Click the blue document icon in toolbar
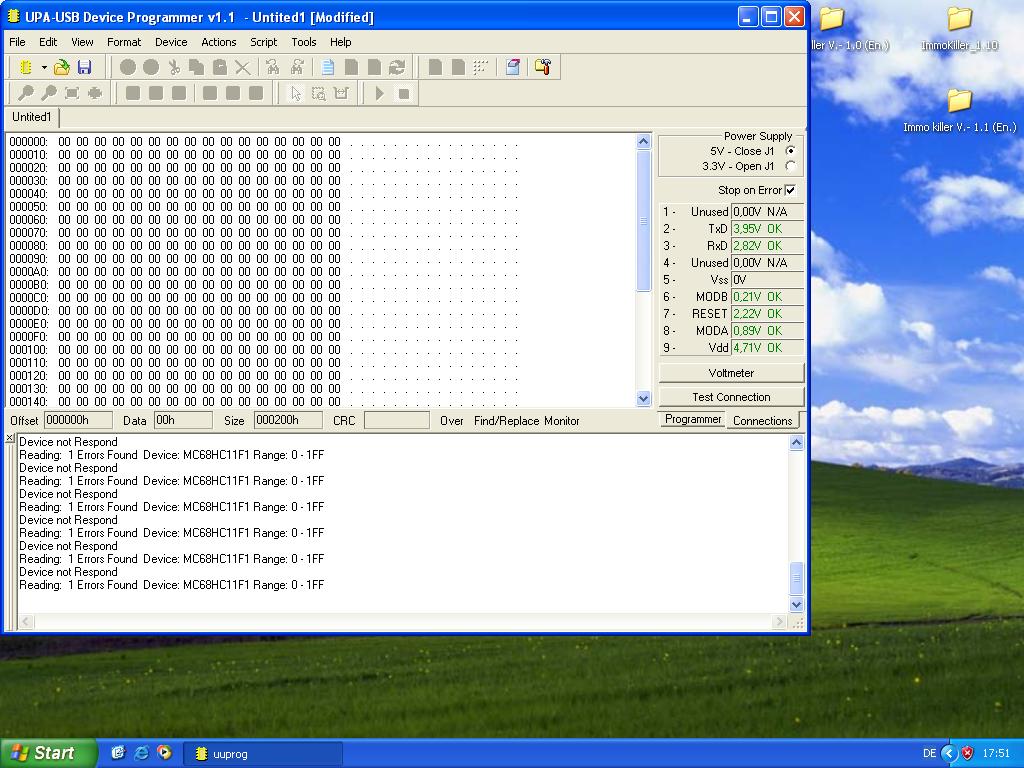 tap(328, 67)
